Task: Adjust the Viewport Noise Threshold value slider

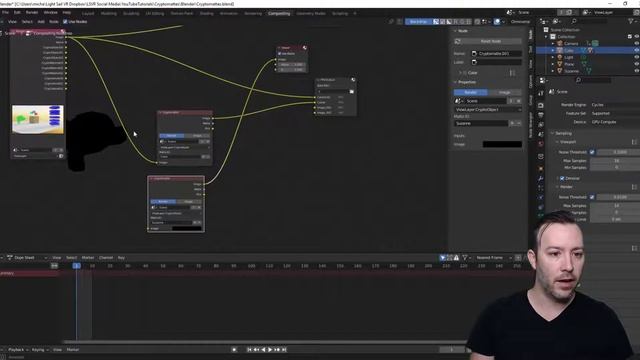Action: pyautogui.click(x=618, y=152)
